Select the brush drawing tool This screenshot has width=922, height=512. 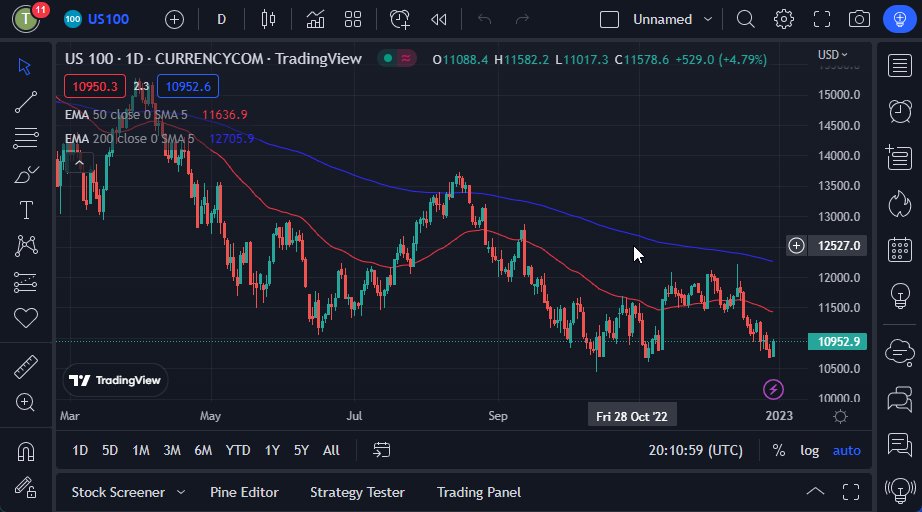[x=25, y=174]
